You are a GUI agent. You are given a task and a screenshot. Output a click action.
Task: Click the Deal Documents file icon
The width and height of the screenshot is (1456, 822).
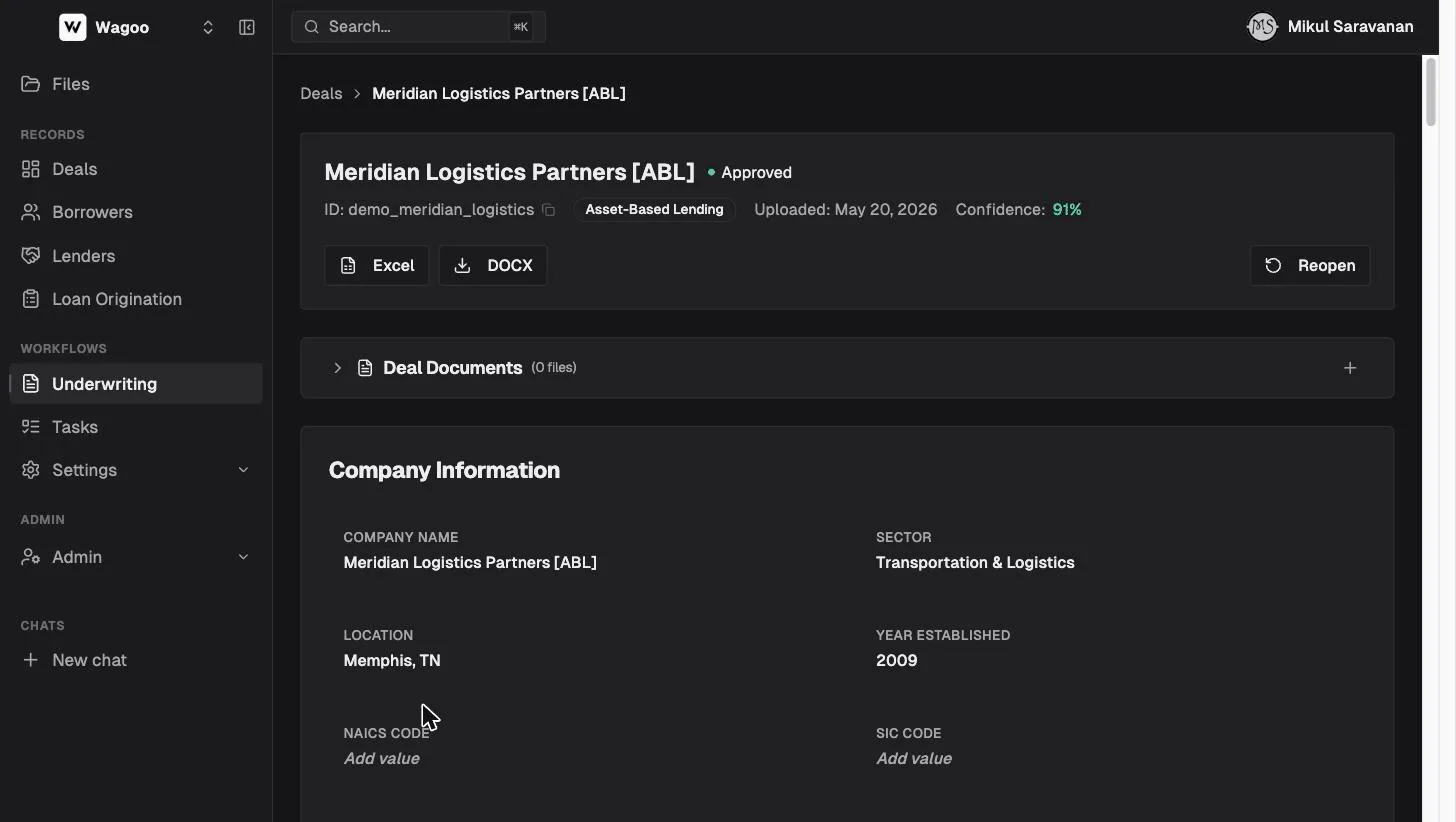click(365, 368)
